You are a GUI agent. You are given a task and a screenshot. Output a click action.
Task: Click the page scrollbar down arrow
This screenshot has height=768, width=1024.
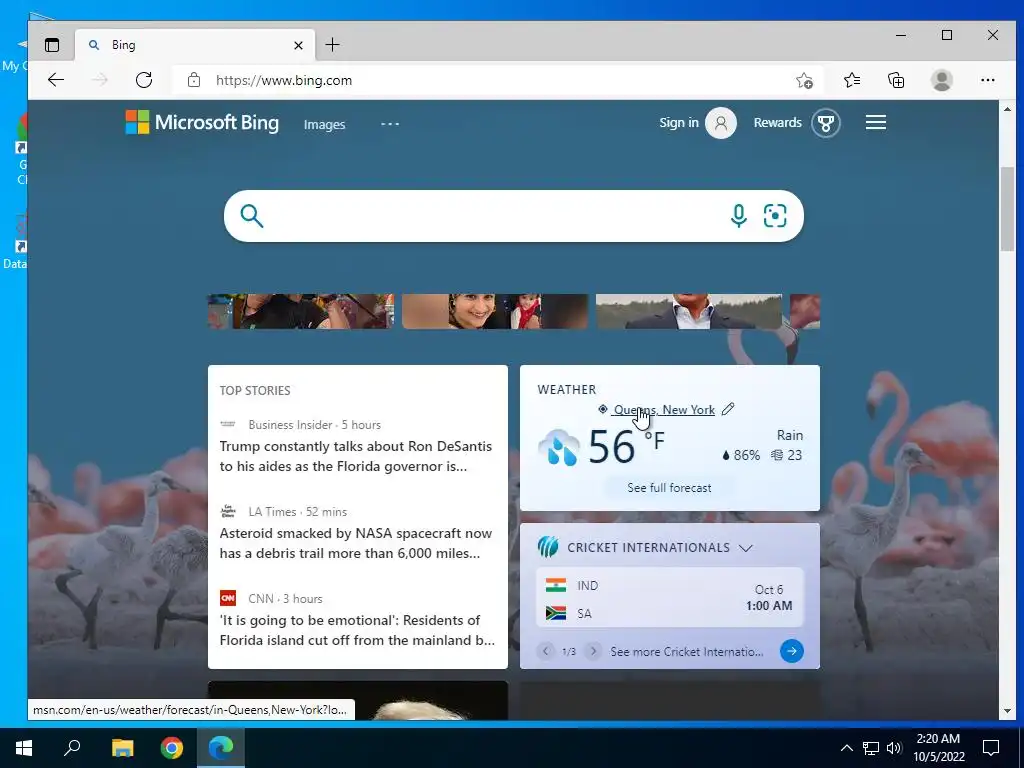click(1007, 711)
